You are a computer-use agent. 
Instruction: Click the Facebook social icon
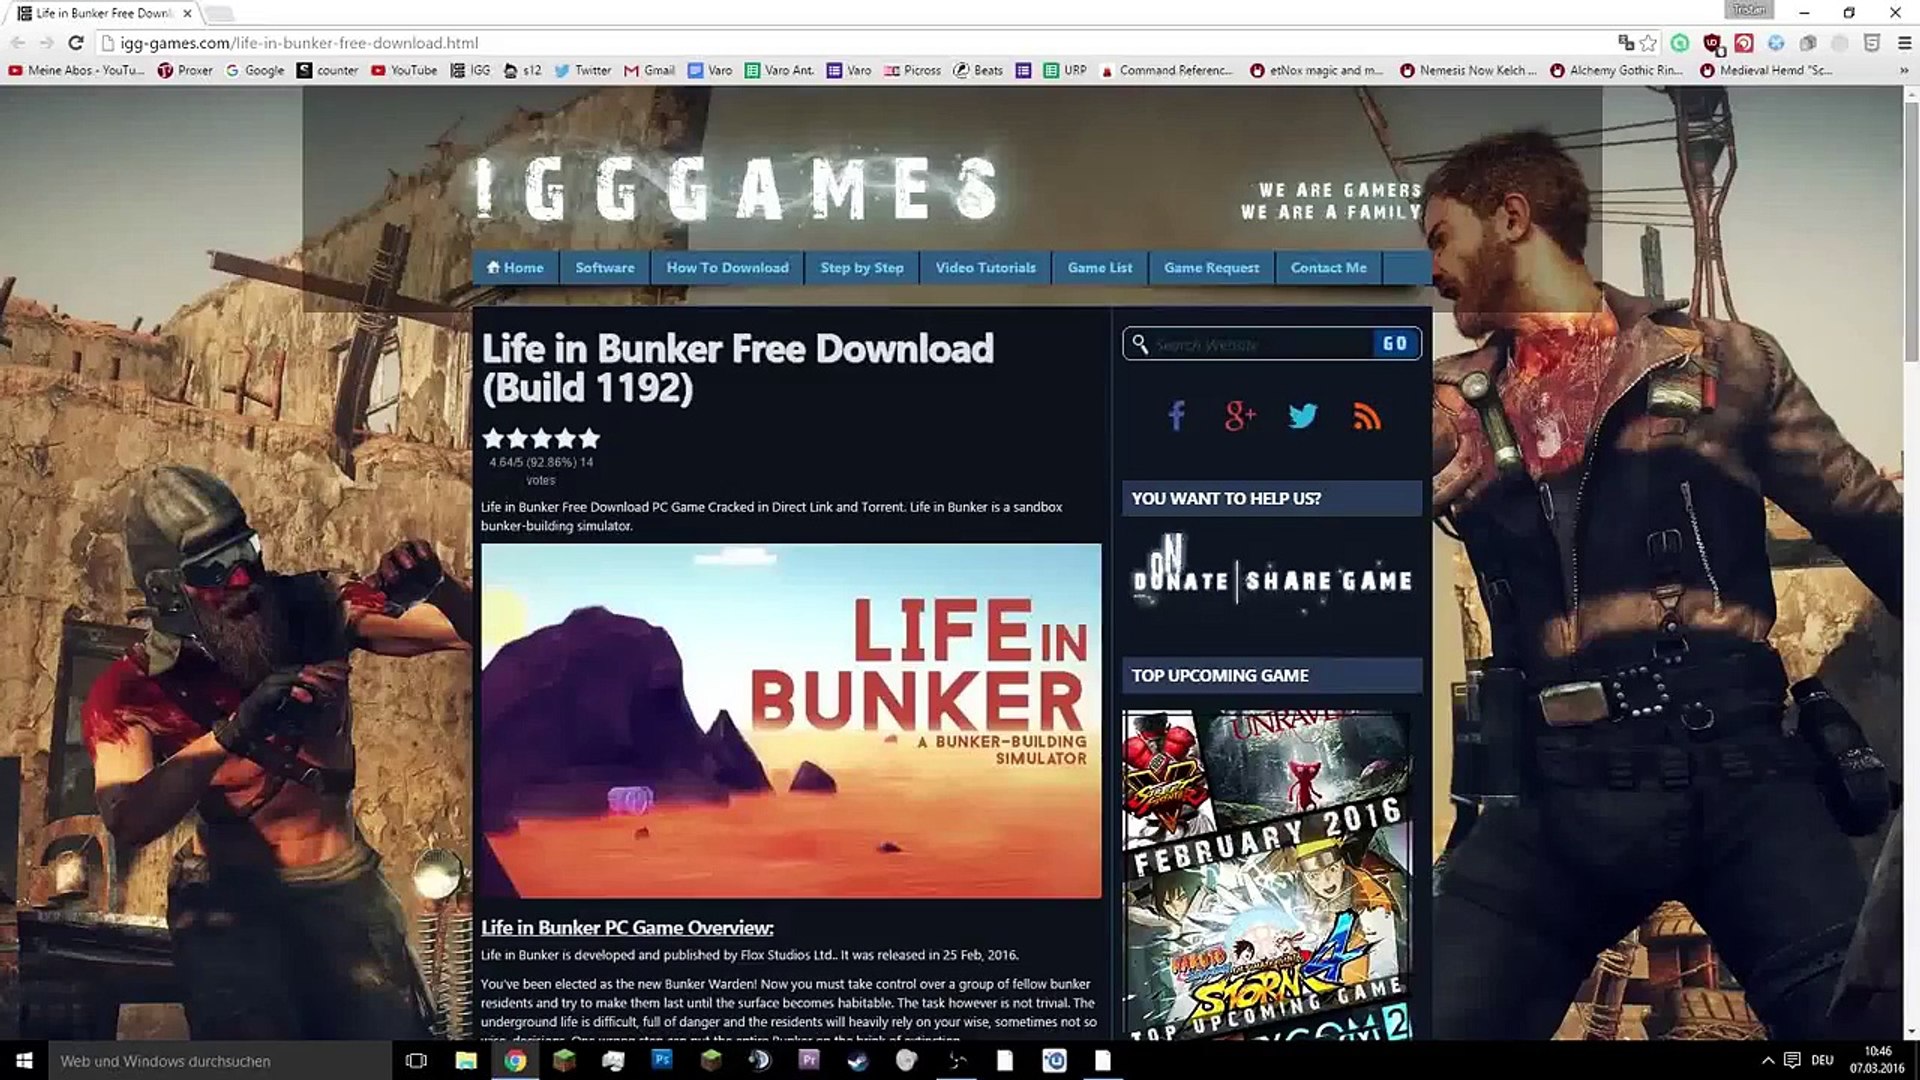point(1177,415)
